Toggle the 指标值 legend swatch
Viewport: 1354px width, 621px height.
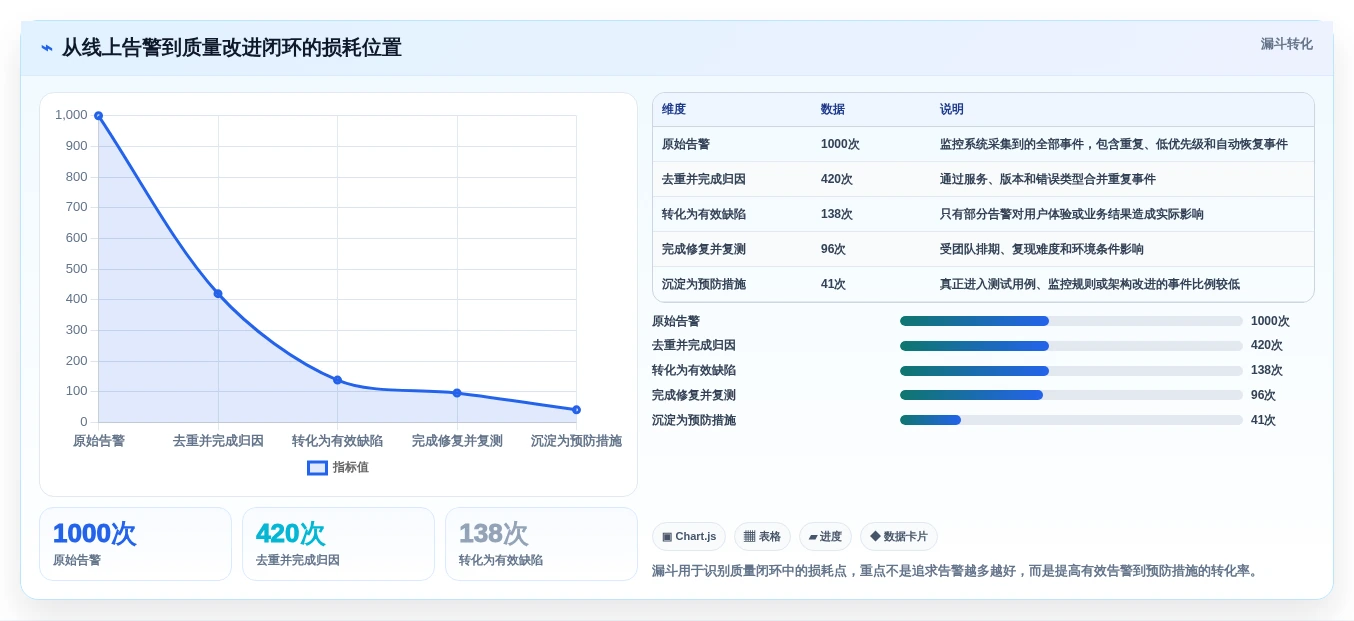click(x=317, y=467)
